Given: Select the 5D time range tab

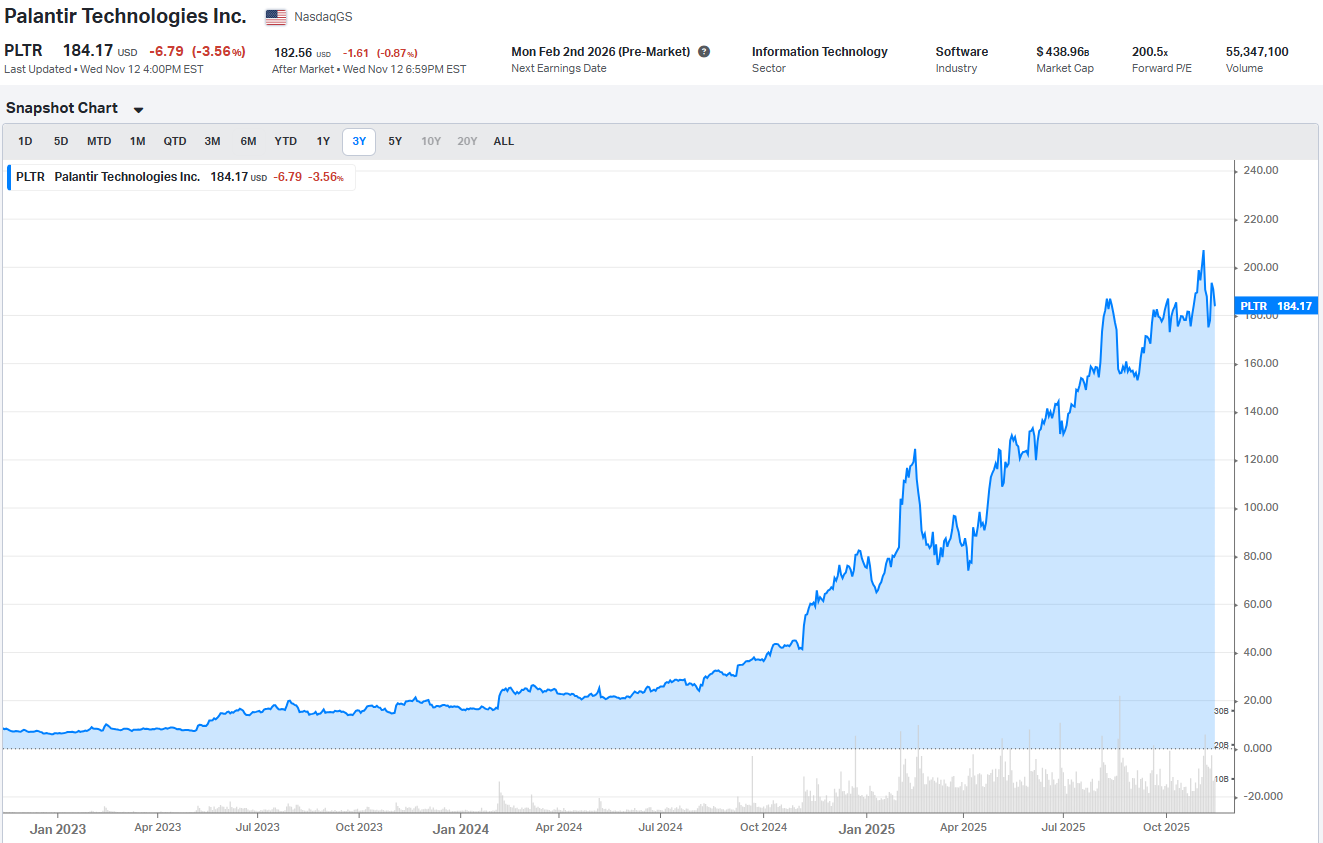Looking at the screenshot, I should coord(61,141).
